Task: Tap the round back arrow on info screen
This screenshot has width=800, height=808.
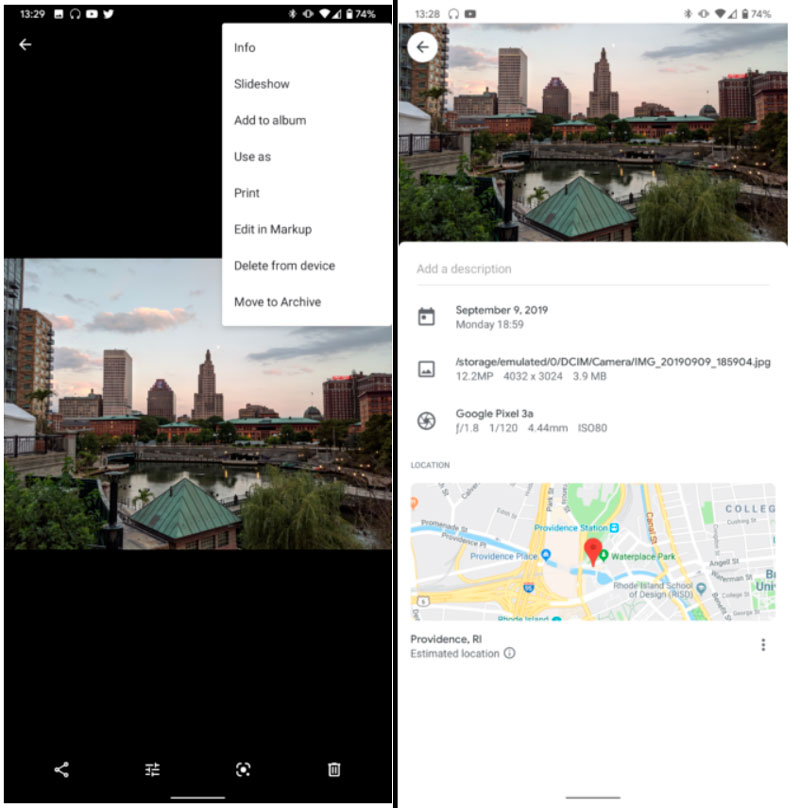Action: 422,47
